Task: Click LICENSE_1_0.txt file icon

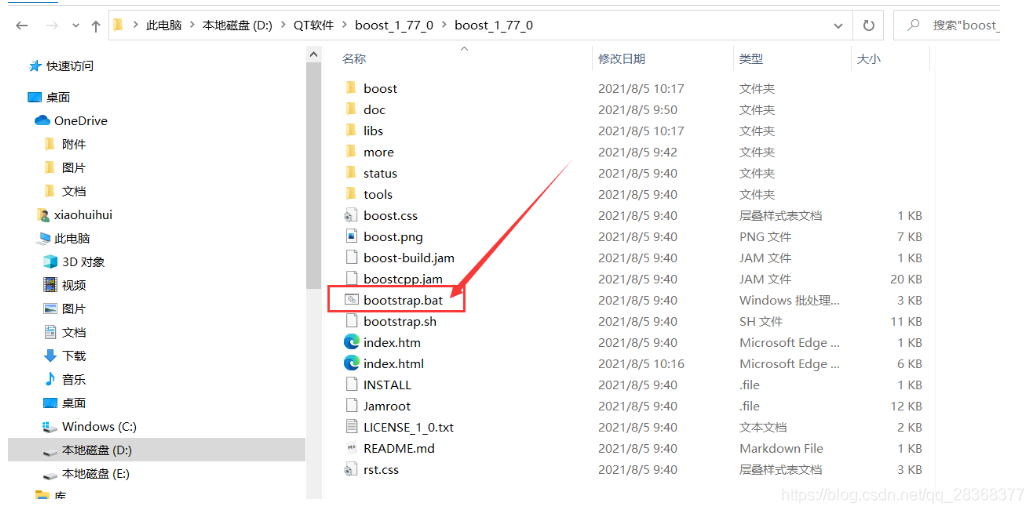Action: point(351,427)
